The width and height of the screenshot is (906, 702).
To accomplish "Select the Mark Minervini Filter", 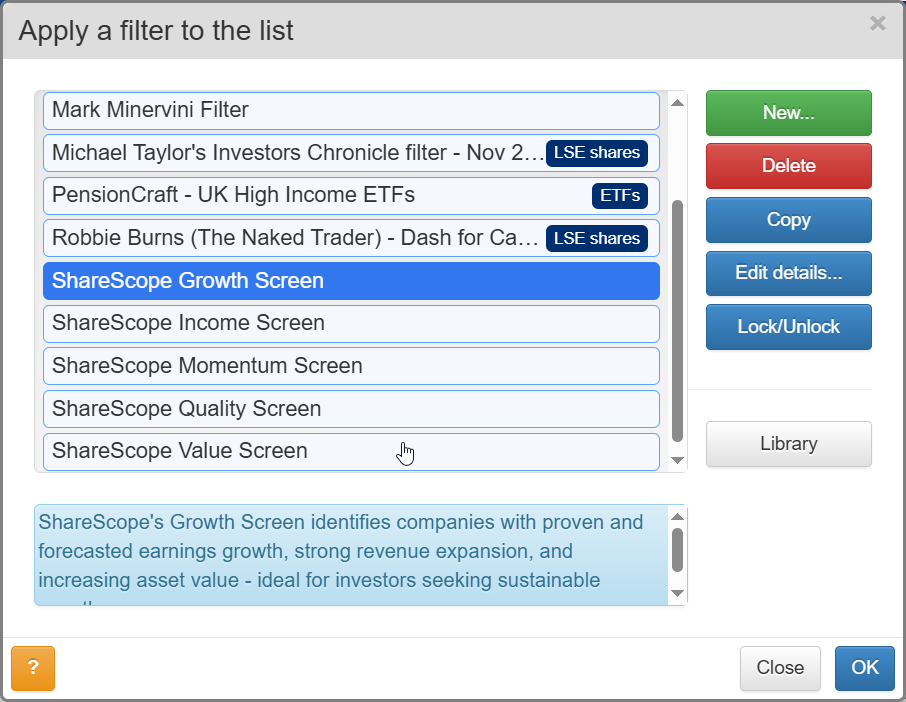I will pos(351,110).
